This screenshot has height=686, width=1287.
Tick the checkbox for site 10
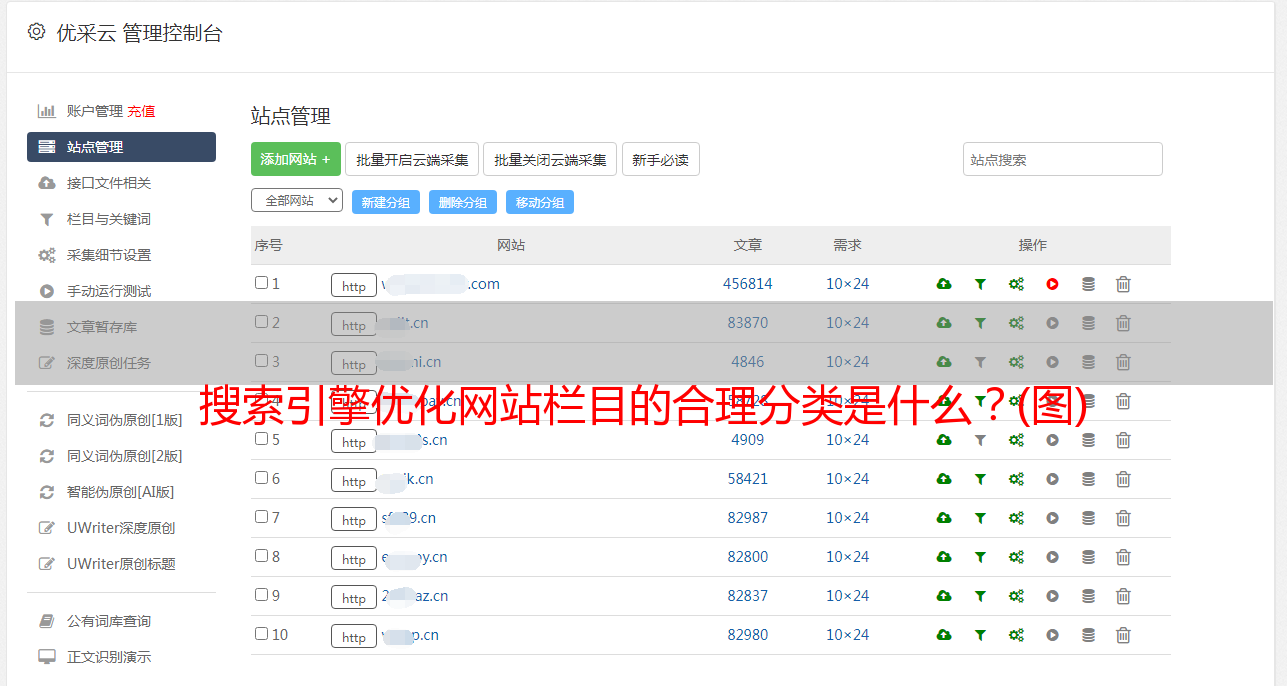(261, 634)
